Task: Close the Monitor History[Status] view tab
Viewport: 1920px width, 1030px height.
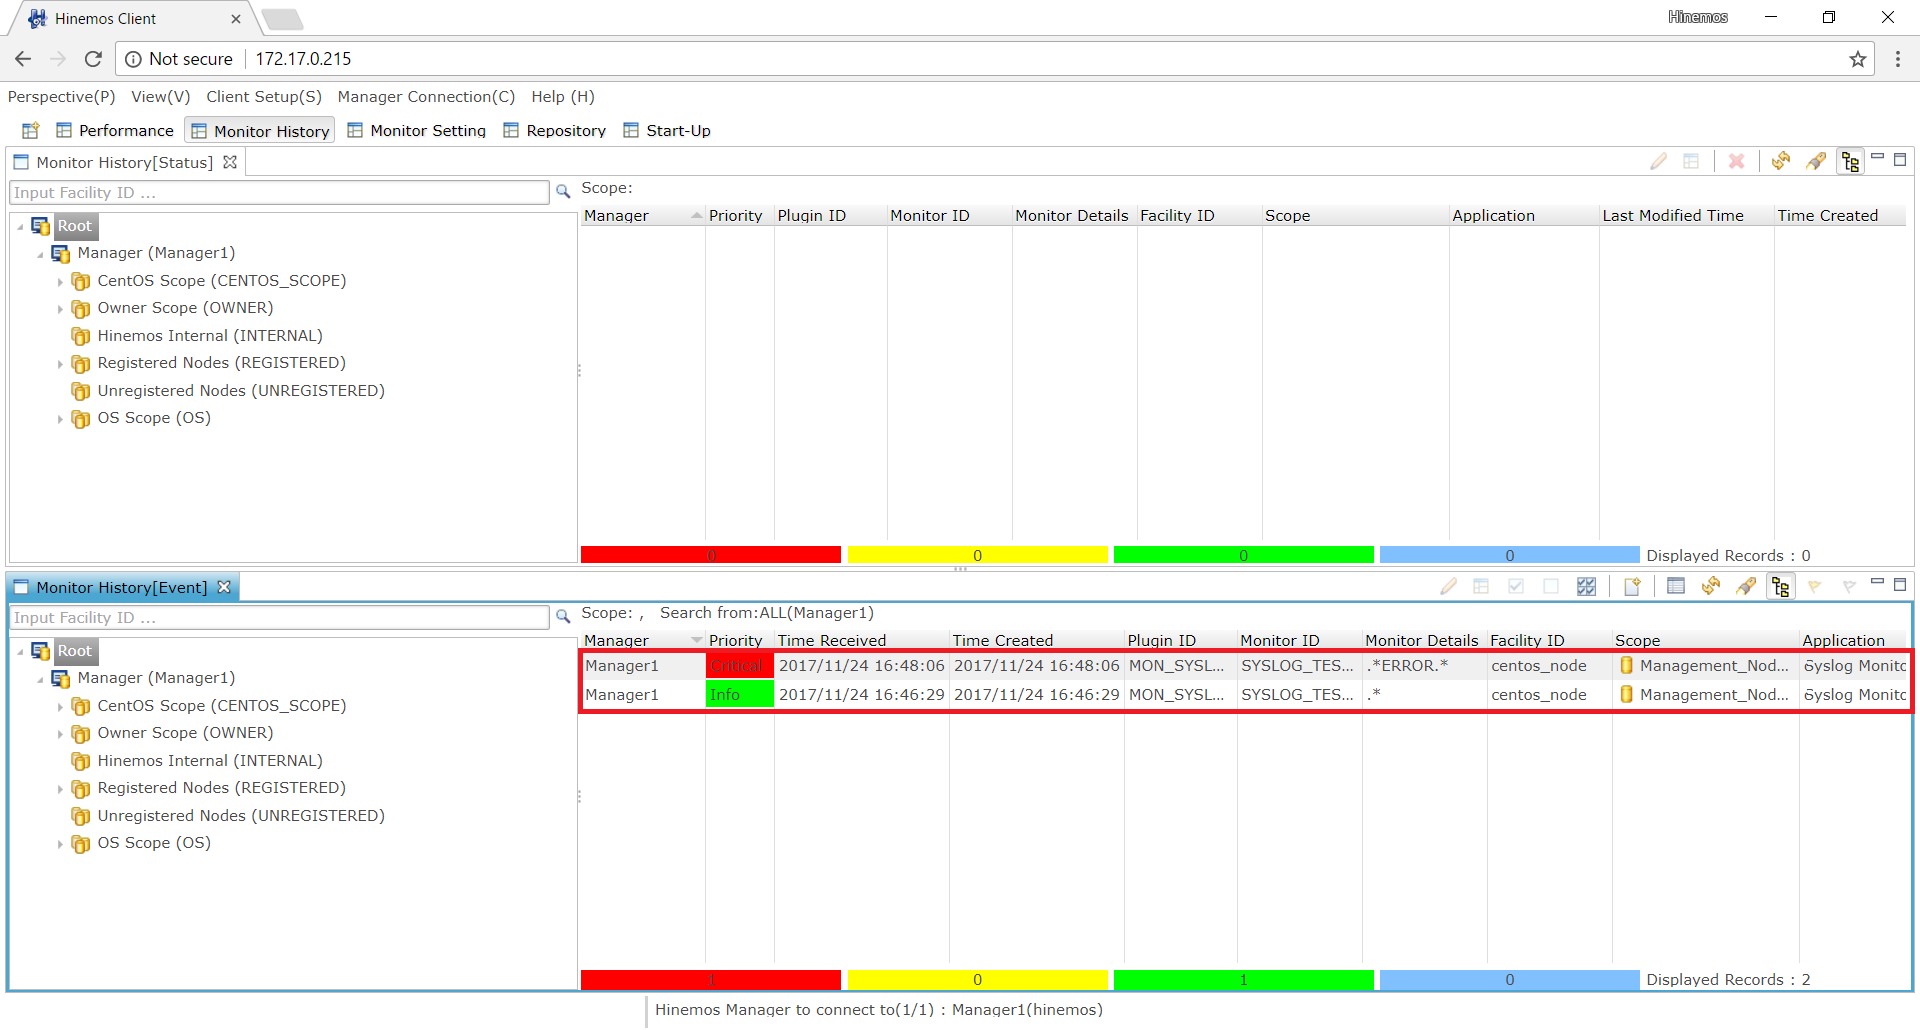Action: 230,162
